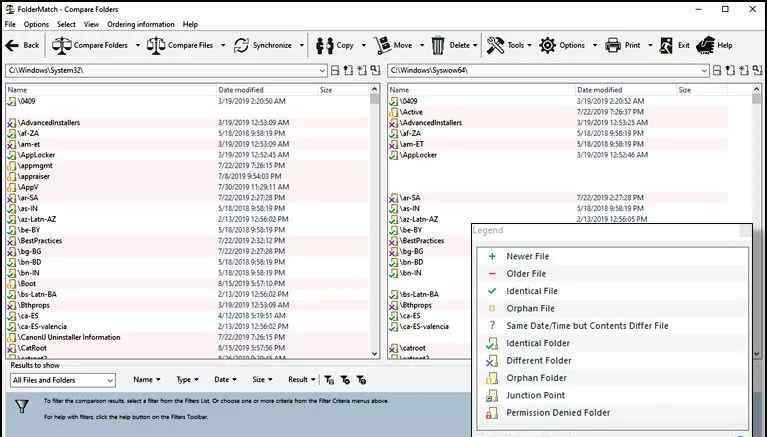
Task: Click the first small icon after Syswow64 path box
Action: (x=717, y=70)
